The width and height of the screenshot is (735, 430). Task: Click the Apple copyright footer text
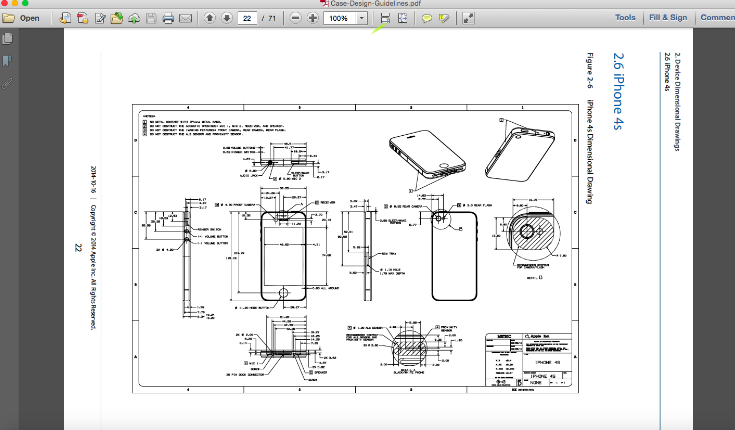93,267
